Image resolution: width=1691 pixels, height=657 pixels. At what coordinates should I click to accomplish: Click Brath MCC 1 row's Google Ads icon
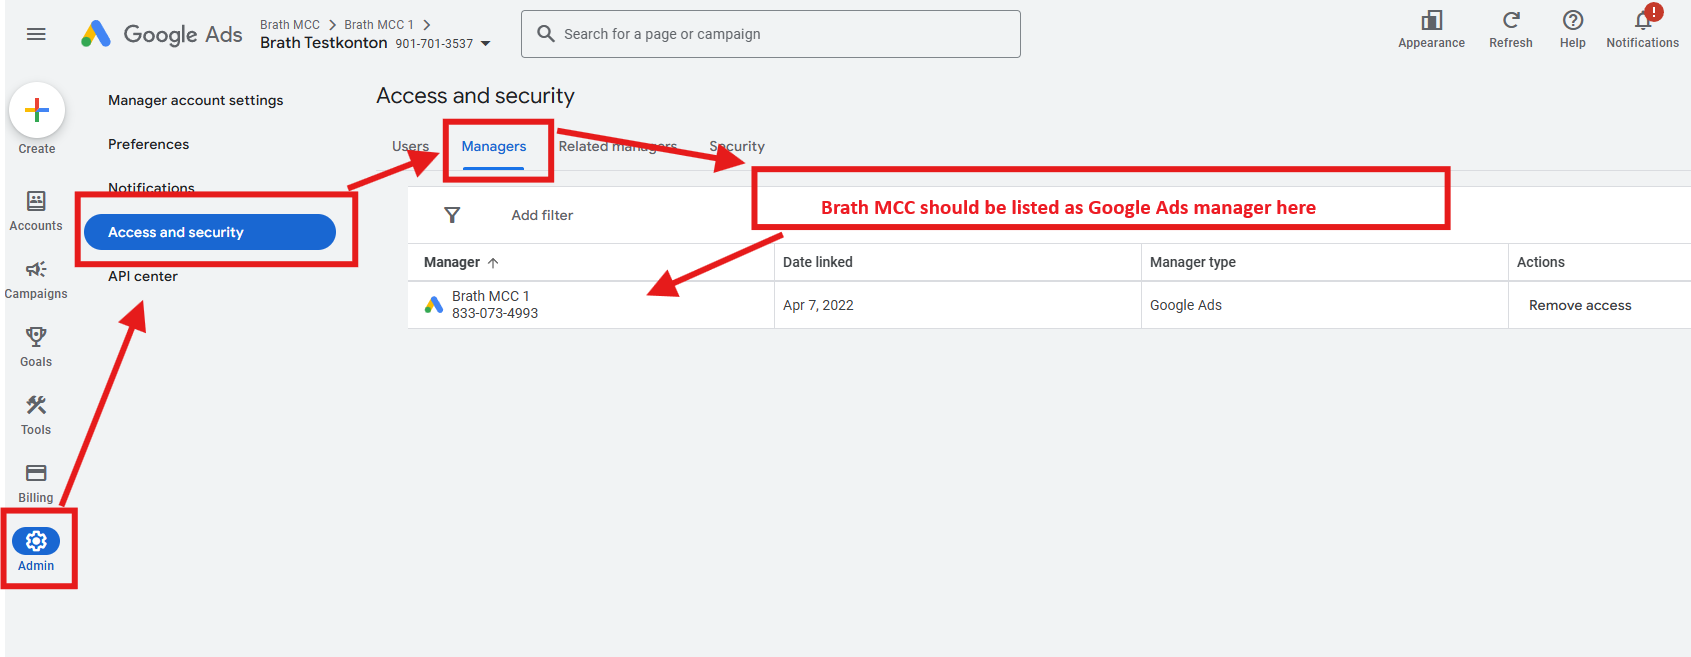[x=434, y=305]
